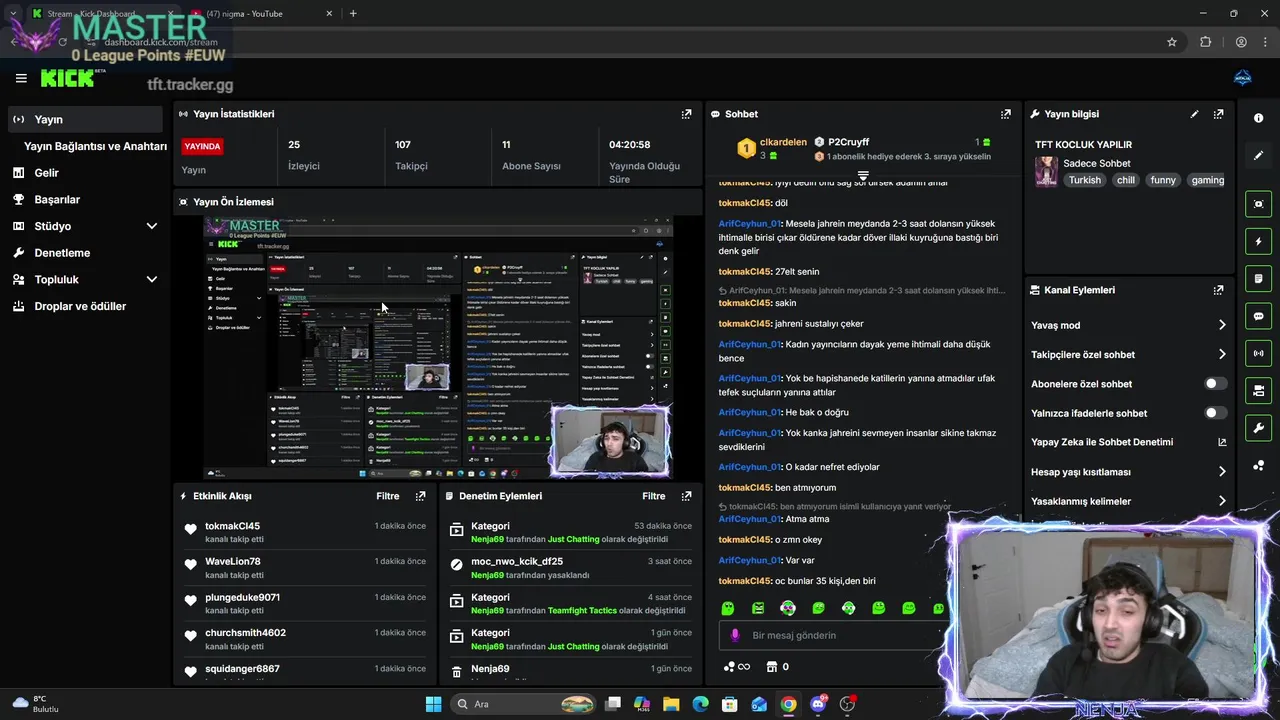Open the Filtre dropdown in Denetim Eylemleri
This screenshot has height=720, width=1280.
[653, 496]
